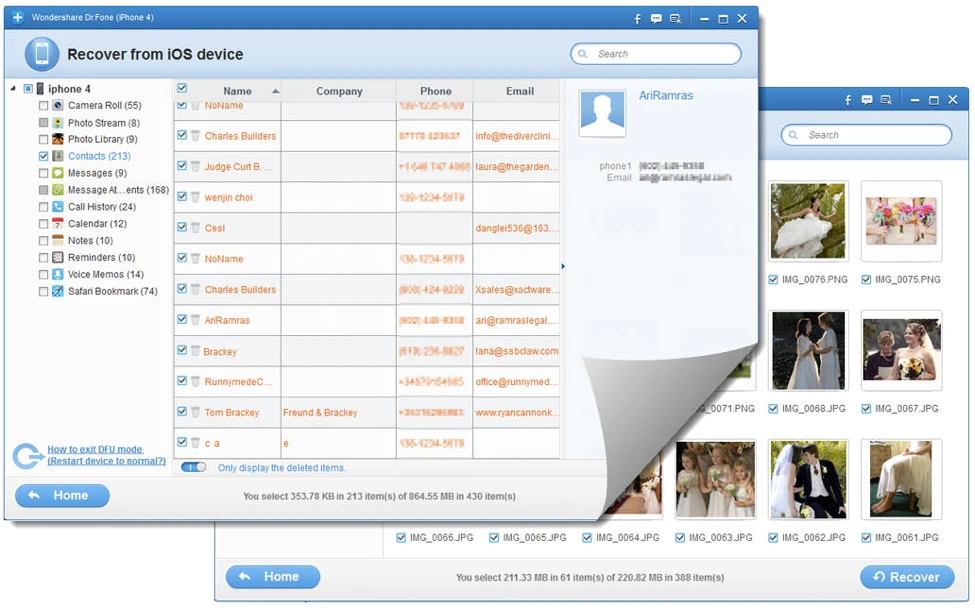
Task: Toggle the Contacts (213) checkbox
Action: point(43,157)
